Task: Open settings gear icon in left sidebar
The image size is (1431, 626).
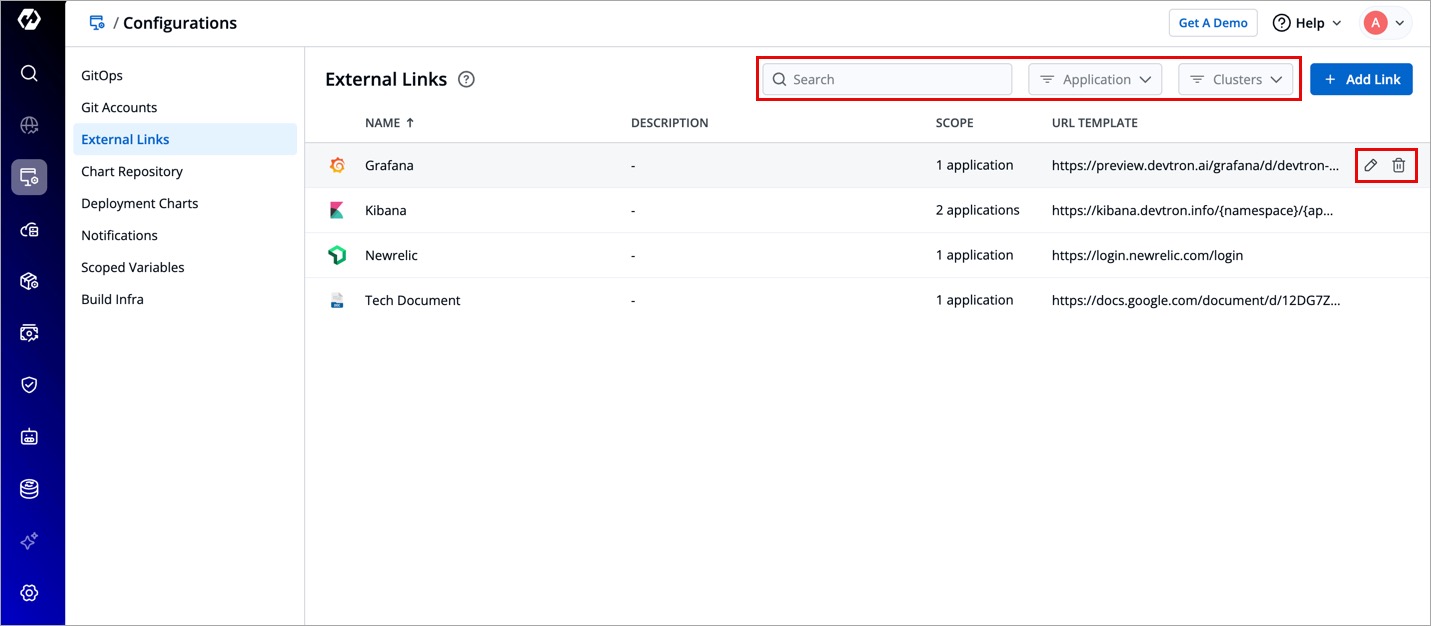Action: click(x=29, y=593)
